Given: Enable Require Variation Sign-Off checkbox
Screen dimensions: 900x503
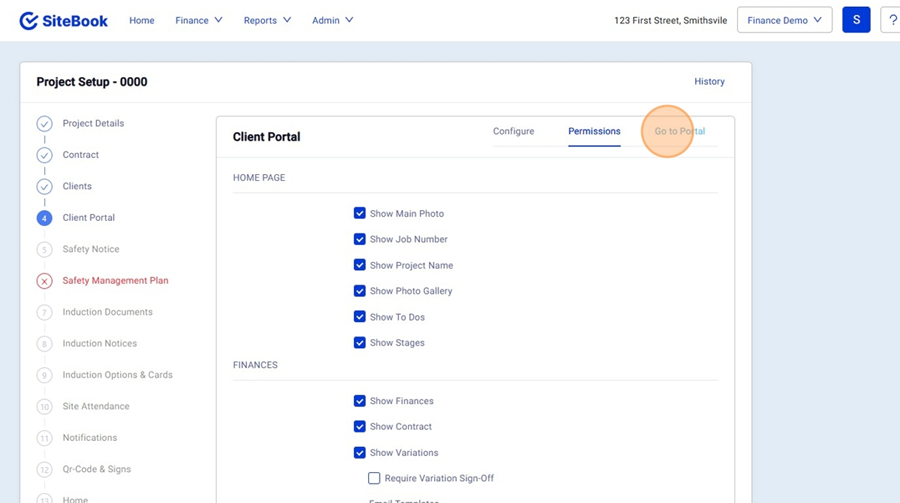Looking at the screenshot, I should click(374, 478).
